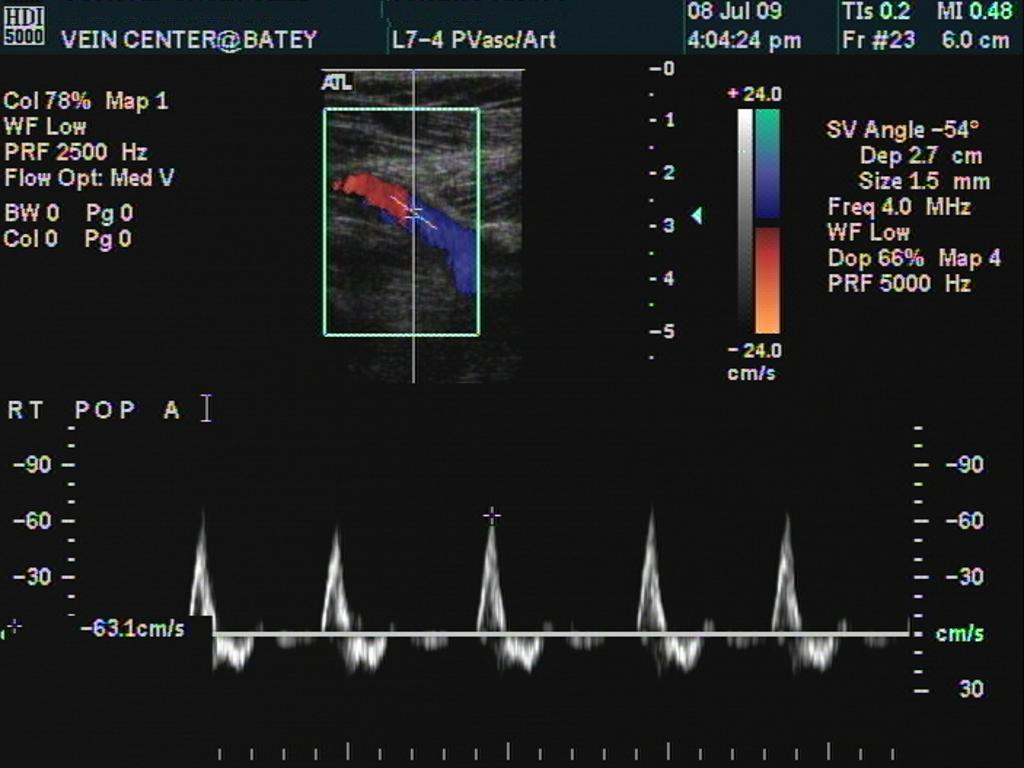1024x768 pixels.
Task: Click the caliper icon beside the -63.1cm/s readout
Action: pos(14,627)
